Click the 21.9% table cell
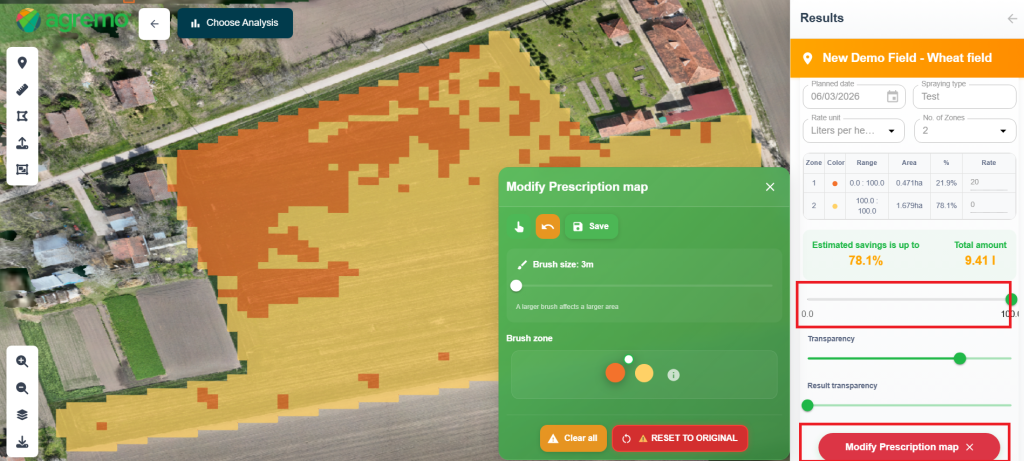Screen dimensions: 1024x461 [x=946, y=183]
